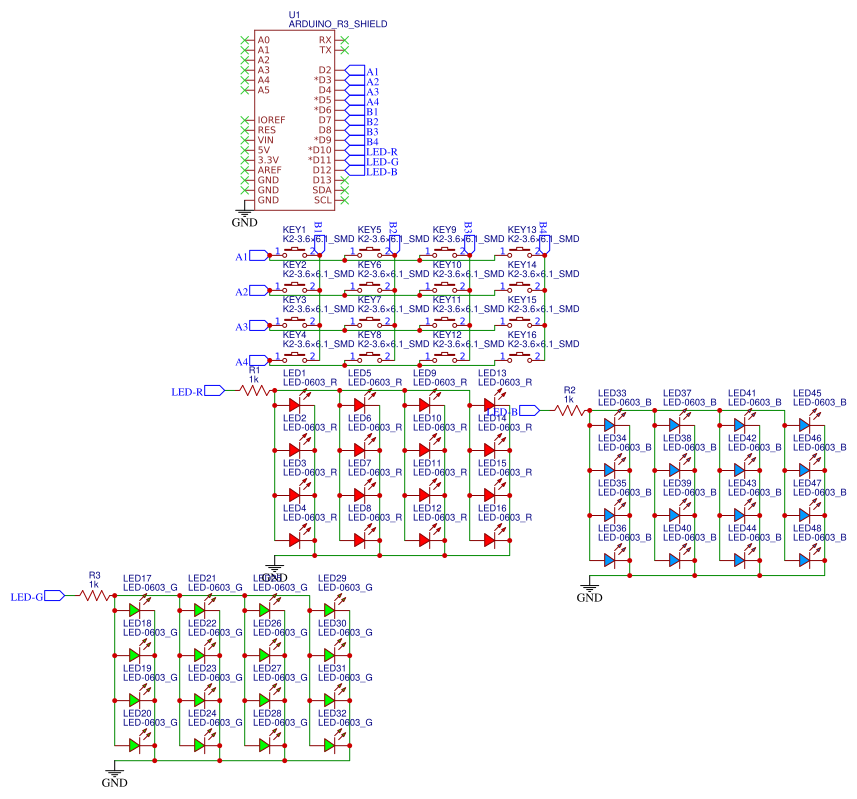Click the KEY6 push-button switch symbol

pos(370,287)
